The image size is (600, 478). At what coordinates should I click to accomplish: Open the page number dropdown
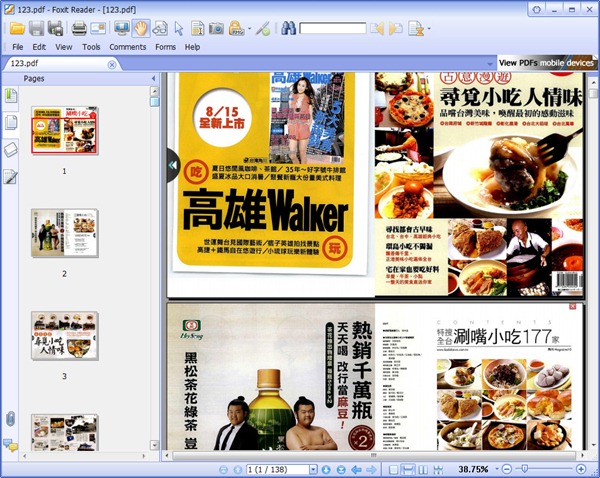313,469
